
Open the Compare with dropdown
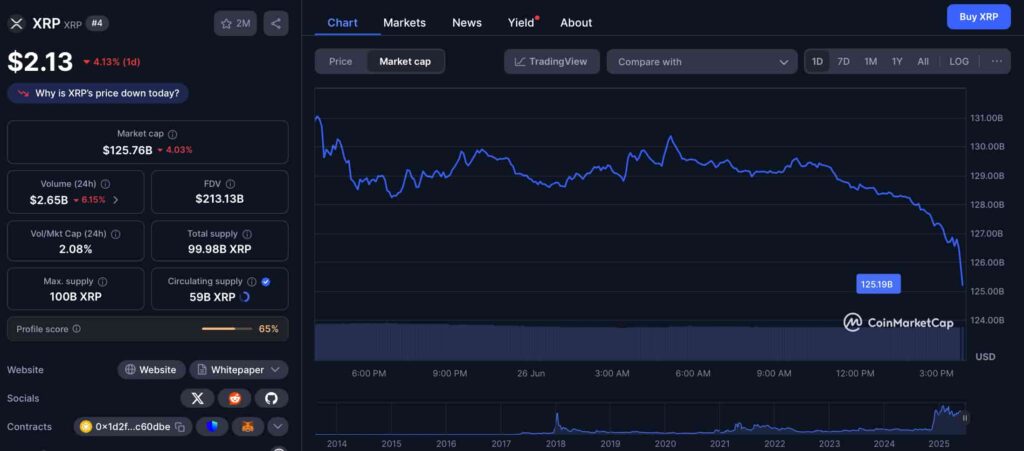pyautogui.click(x=702, y=61)
